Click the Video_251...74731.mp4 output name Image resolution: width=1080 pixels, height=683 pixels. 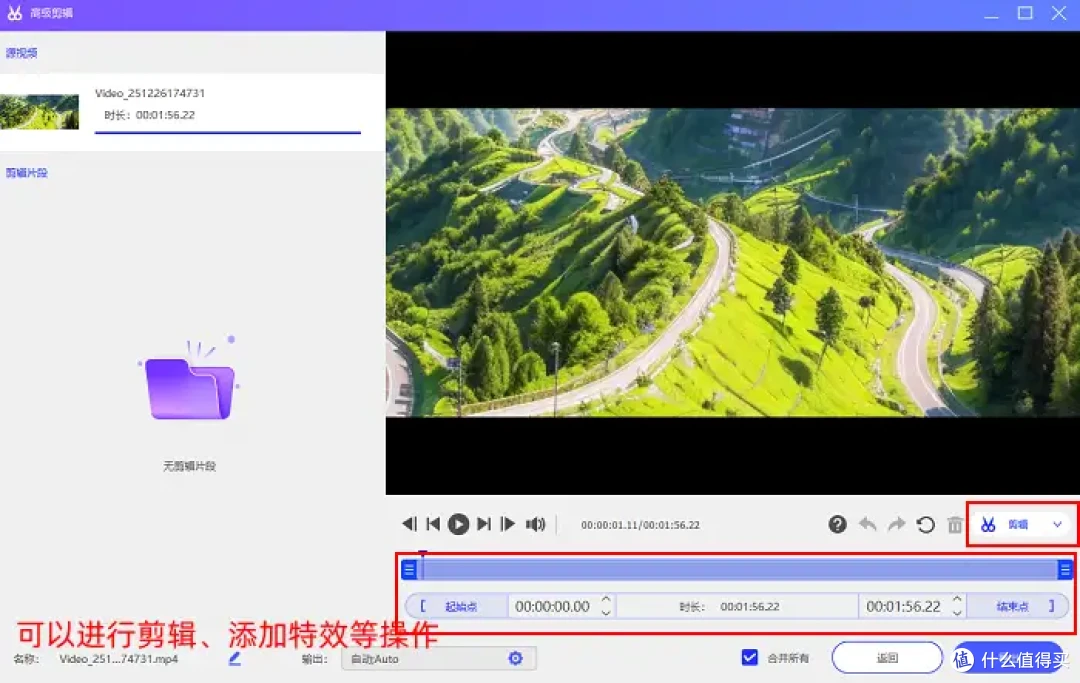[x=118, y=659]
